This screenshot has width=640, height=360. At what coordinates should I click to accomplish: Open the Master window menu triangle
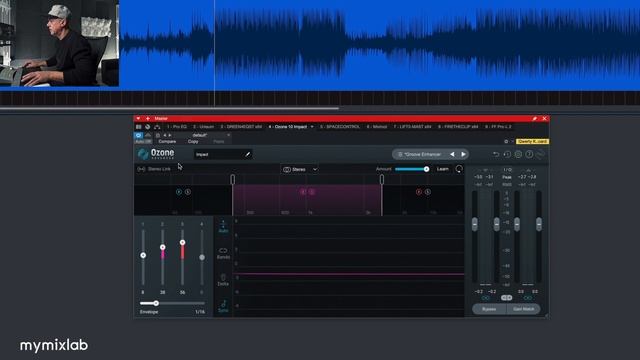[x=138, y=118]
